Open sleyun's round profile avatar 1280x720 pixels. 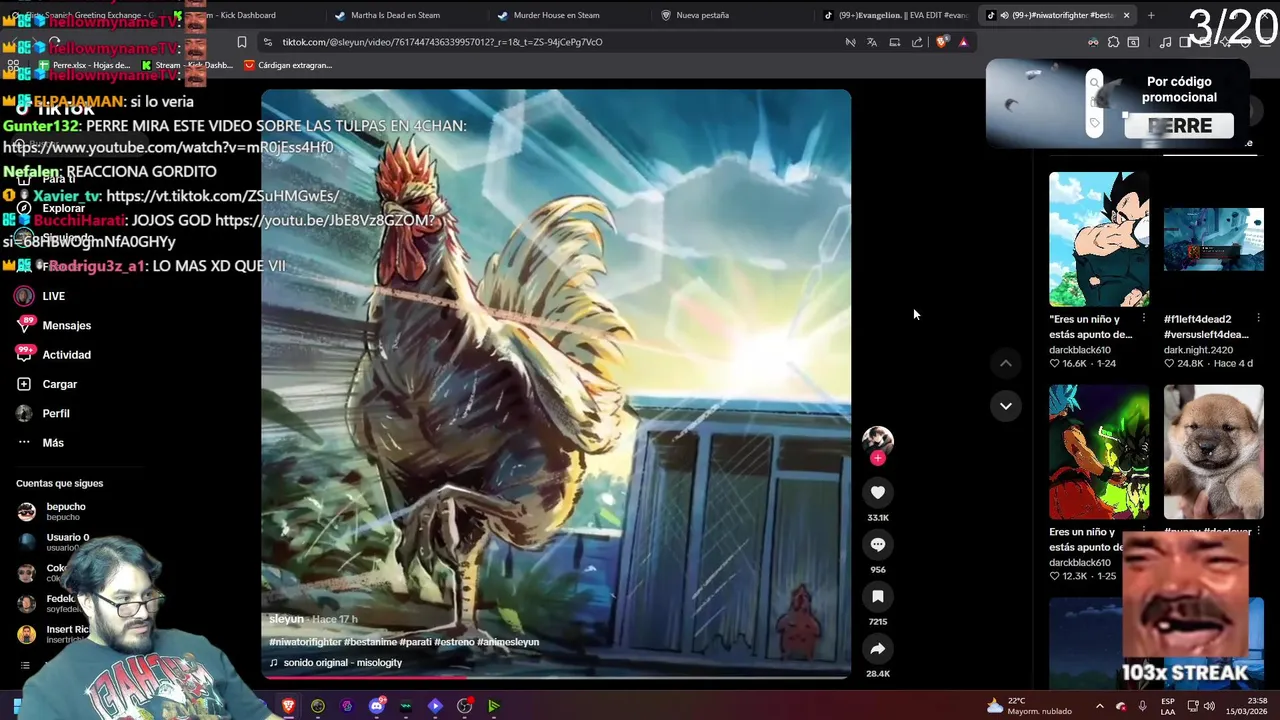point(877,440)
